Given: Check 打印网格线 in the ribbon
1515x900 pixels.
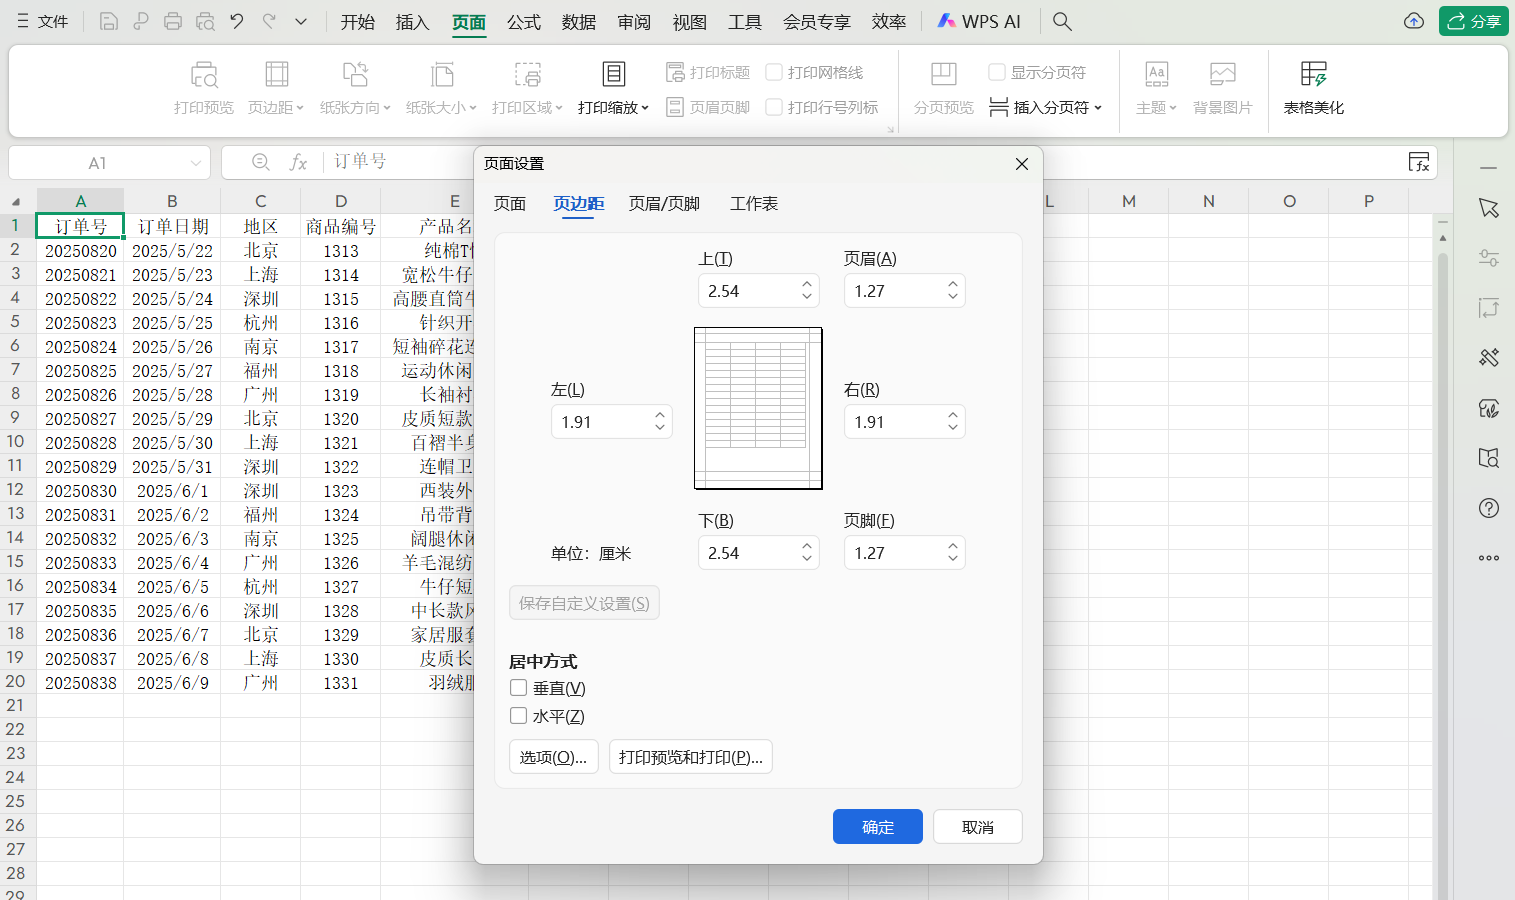Looking at the screenshot, I should [x=775, y=72].
